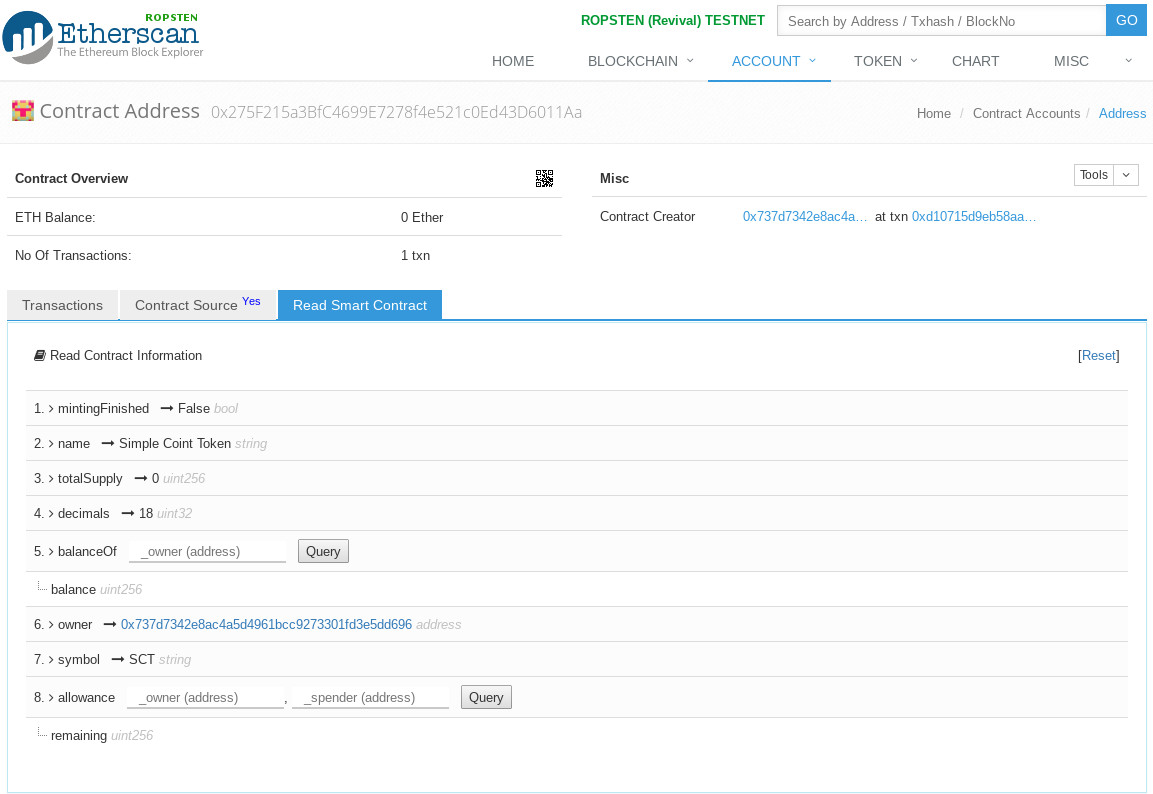This screenshot has width=1153, height=794.
Task: Click the book icon beside Read Contract Information
Action: click(x=40, y=356)
